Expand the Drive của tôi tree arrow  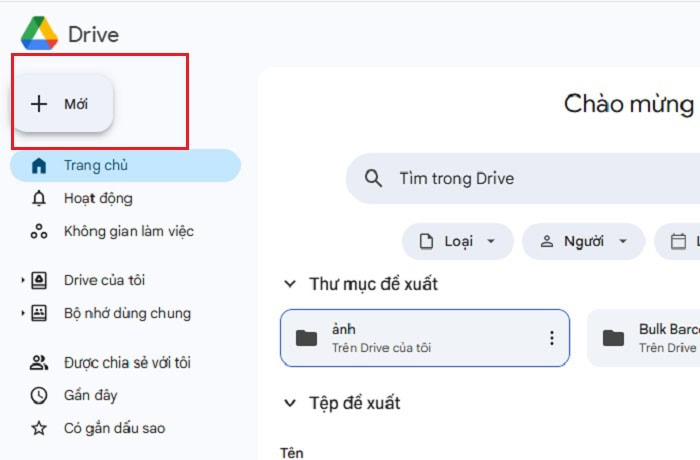pos(22,281)
